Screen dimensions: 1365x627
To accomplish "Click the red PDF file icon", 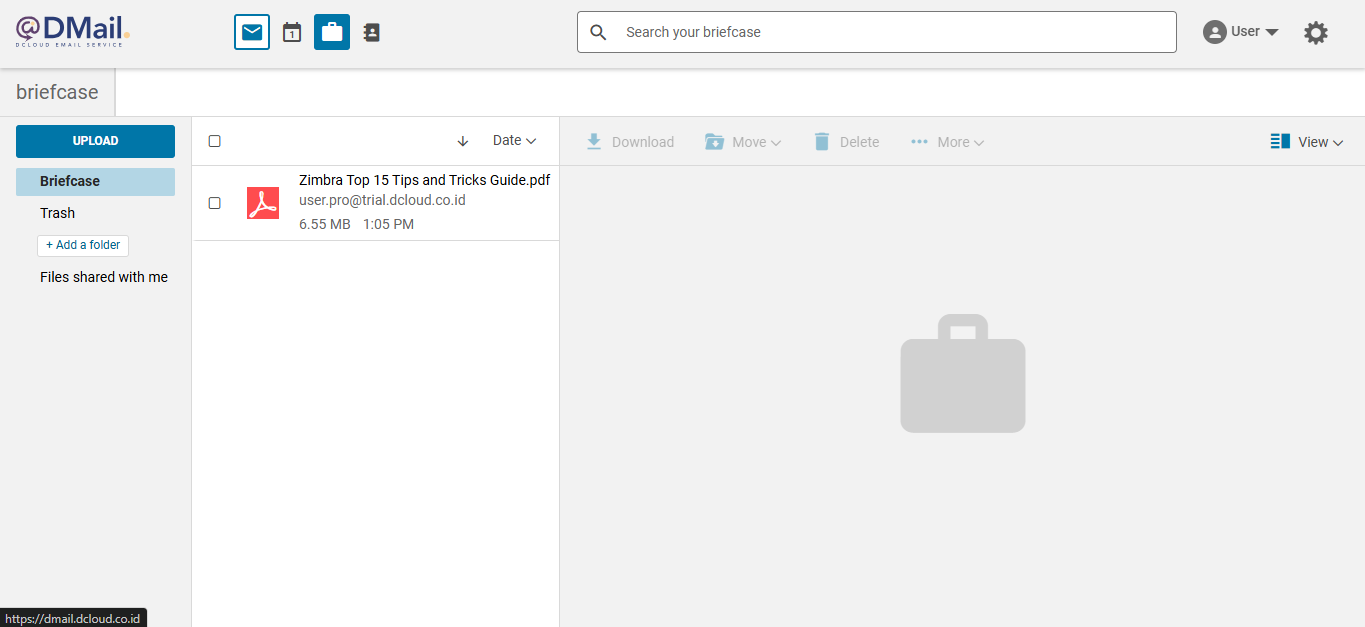I will click(x=263, y=203).
